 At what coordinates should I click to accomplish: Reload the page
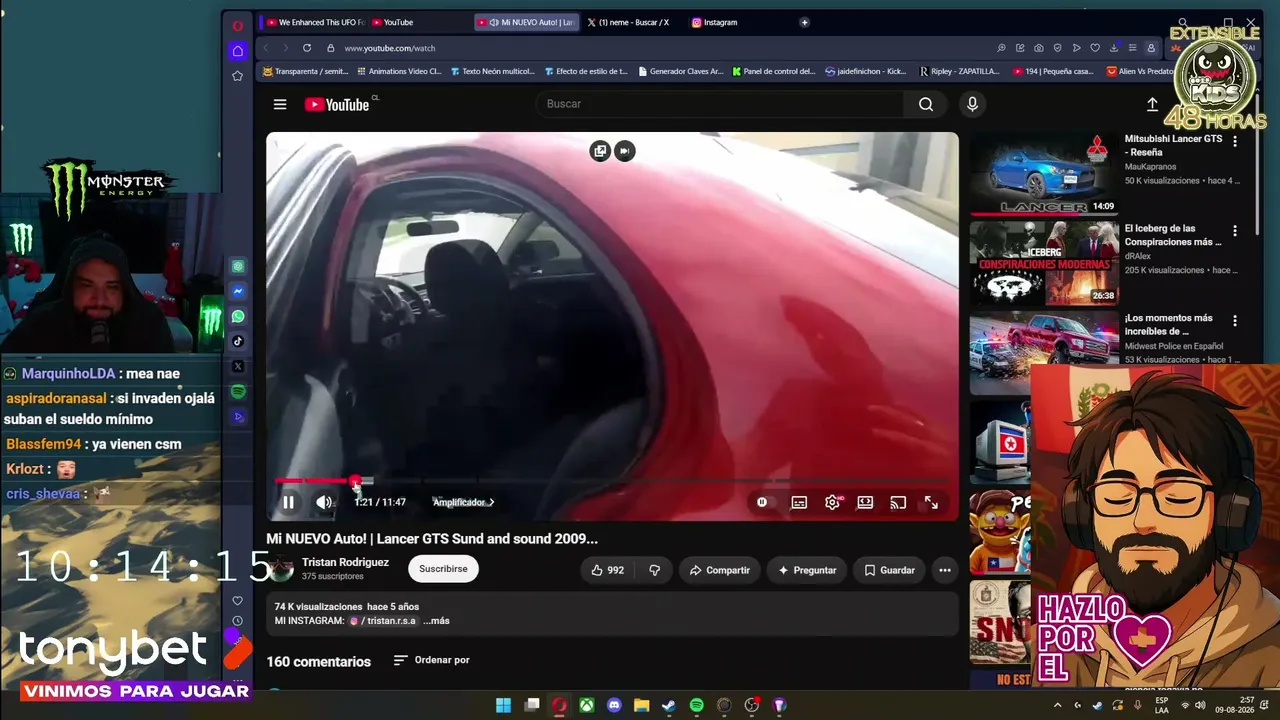click(307, 48)
